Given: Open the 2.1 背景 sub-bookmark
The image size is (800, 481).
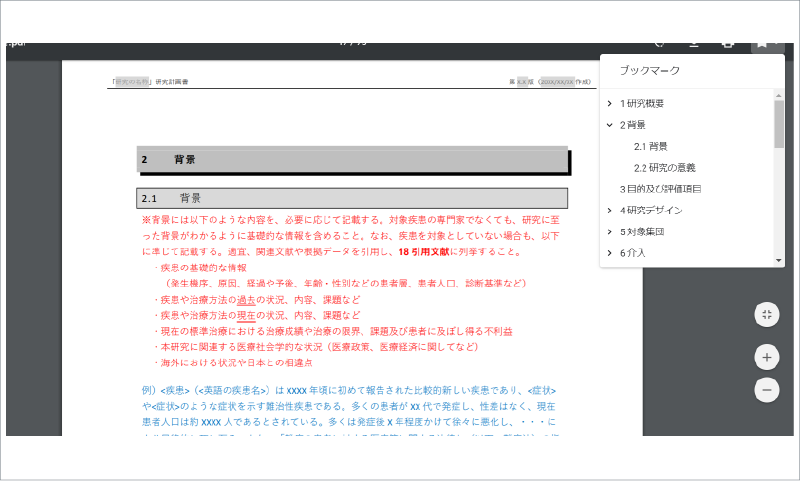Looking at the screenshot, I should [651, 146].
